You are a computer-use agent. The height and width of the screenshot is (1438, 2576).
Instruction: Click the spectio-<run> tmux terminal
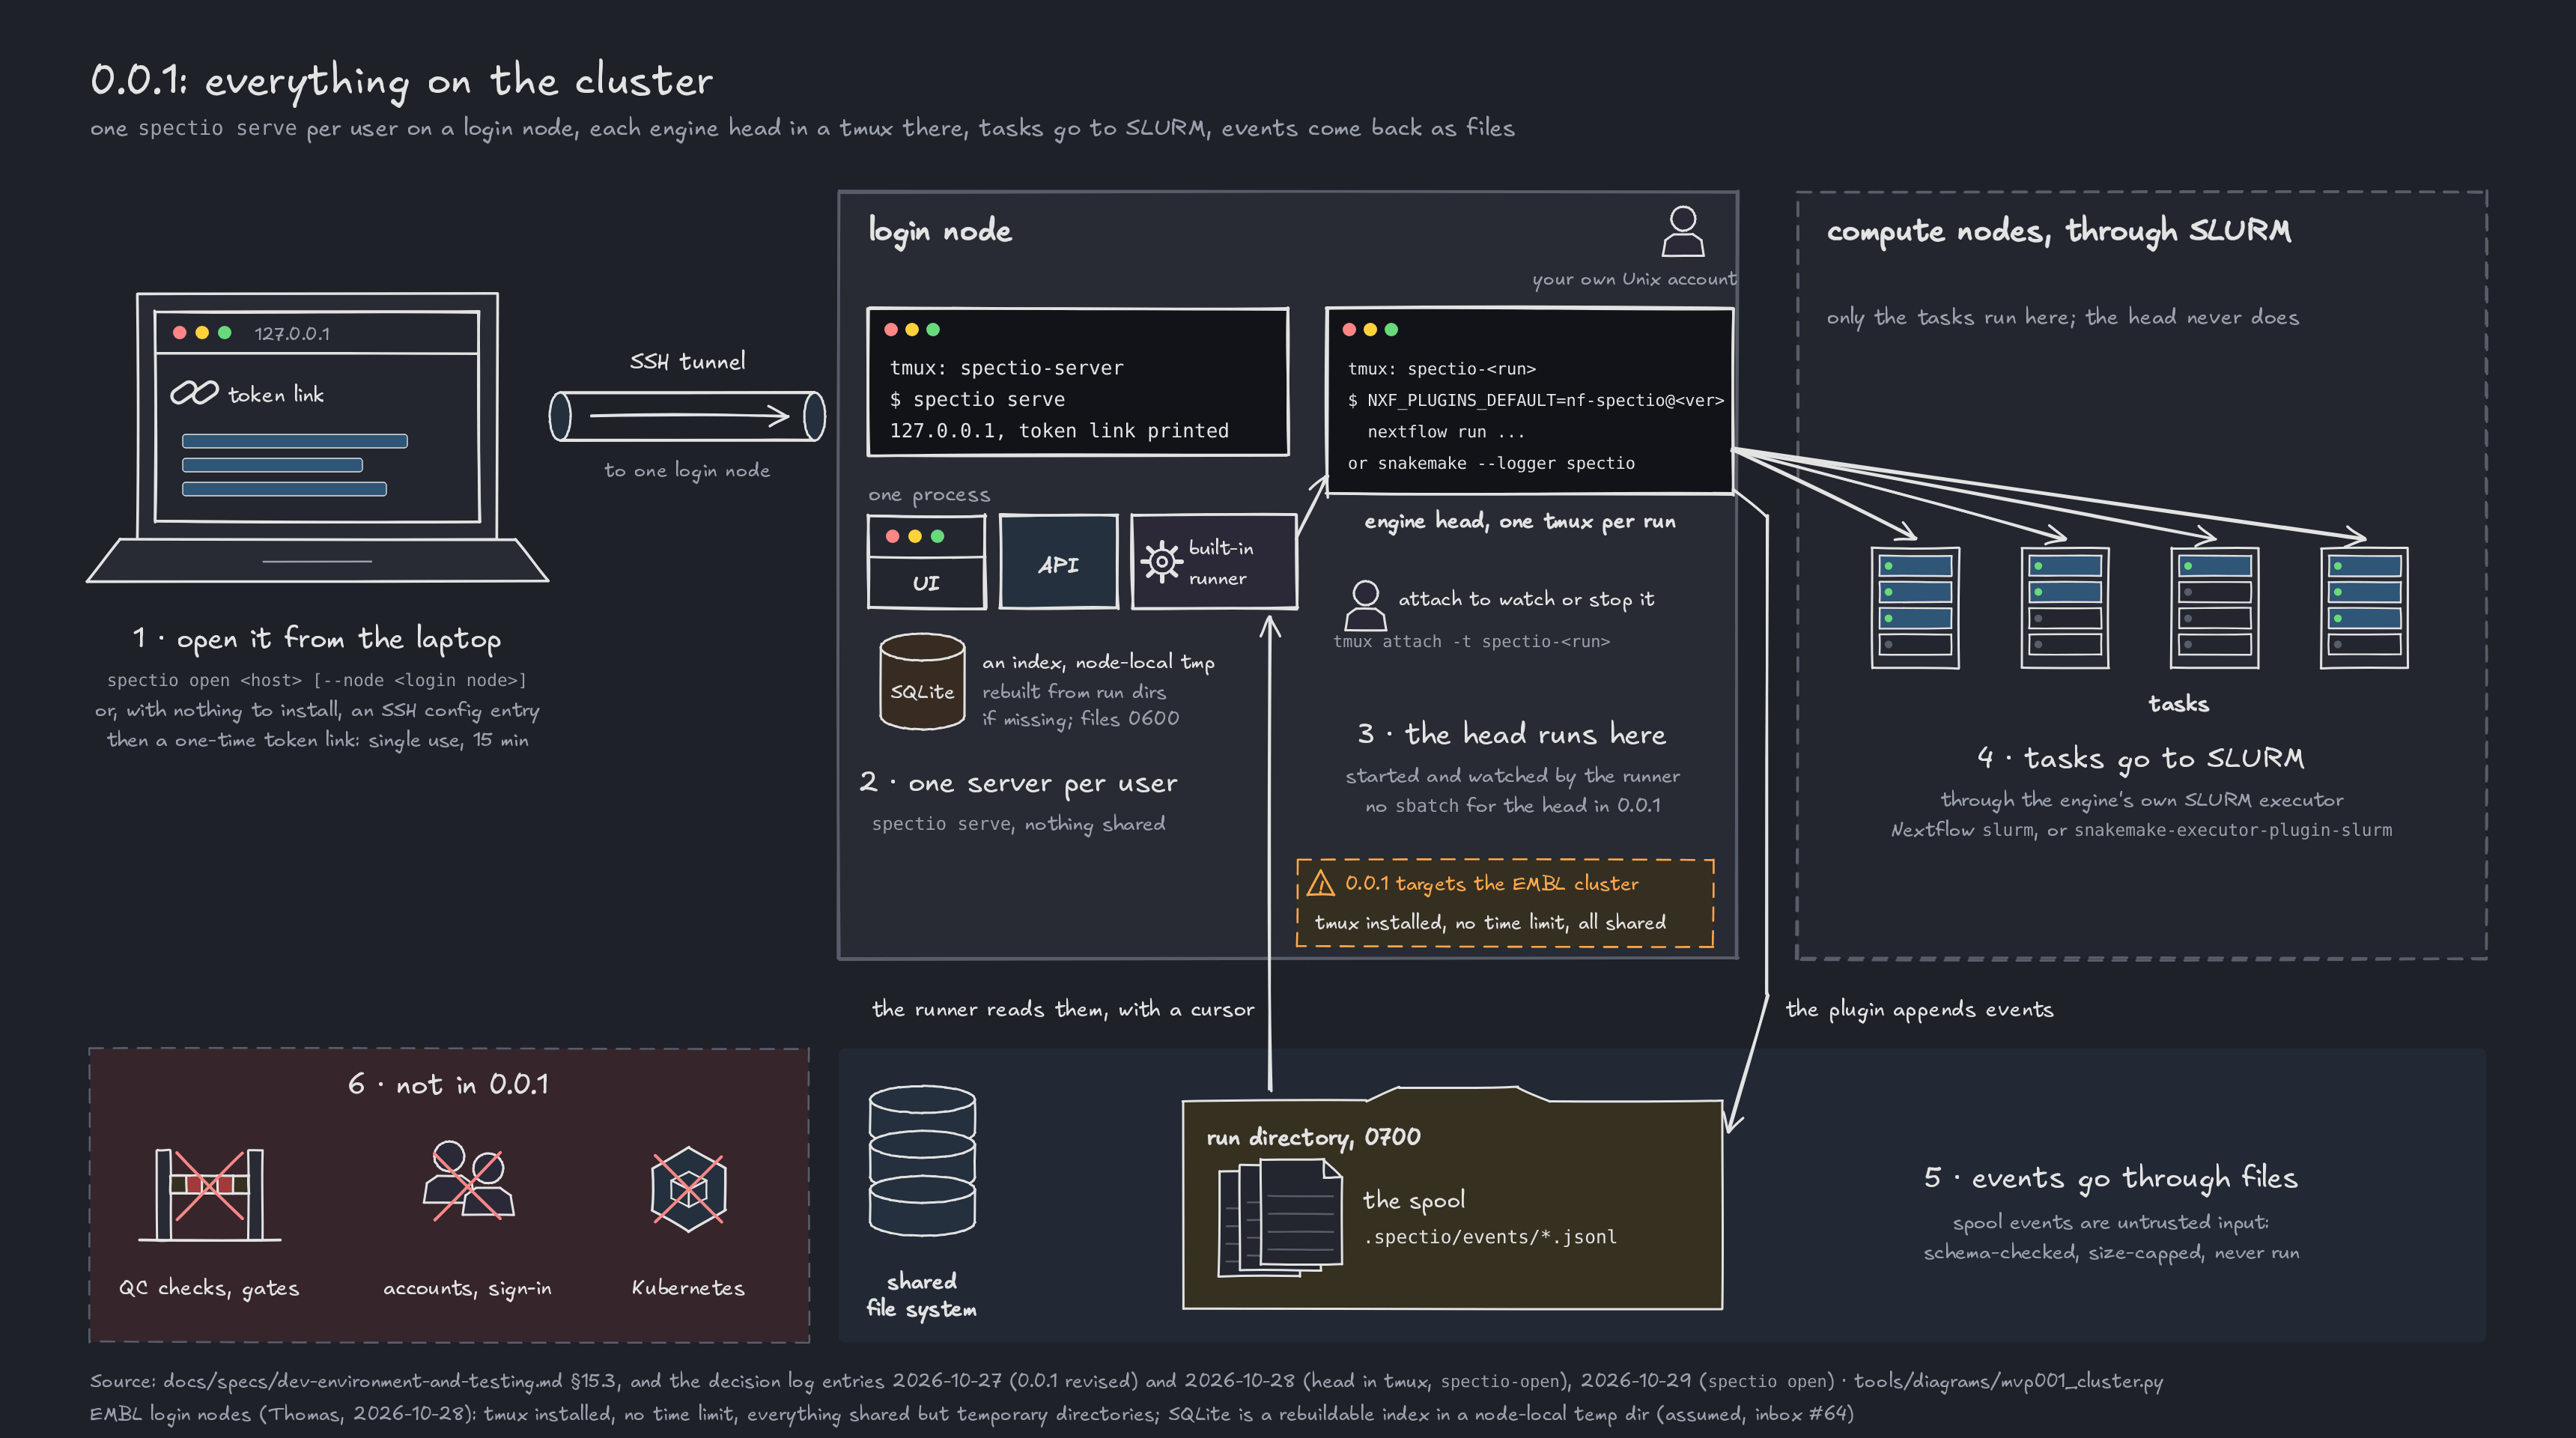(1529, 401)
